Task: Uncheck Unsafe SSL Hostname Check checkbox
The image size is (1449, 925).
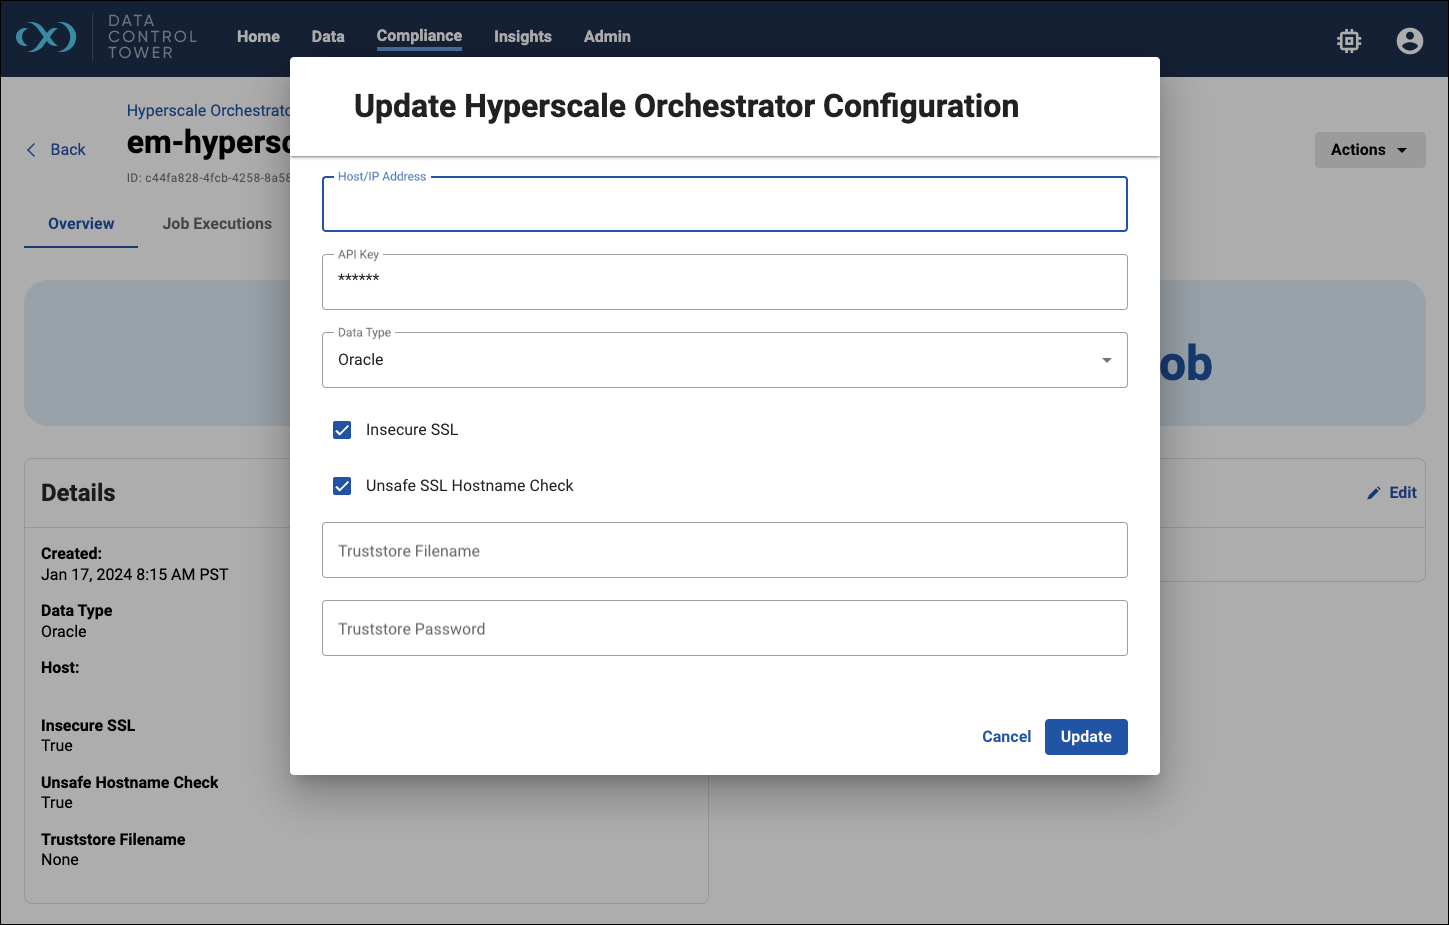Action: coord(342,486)
